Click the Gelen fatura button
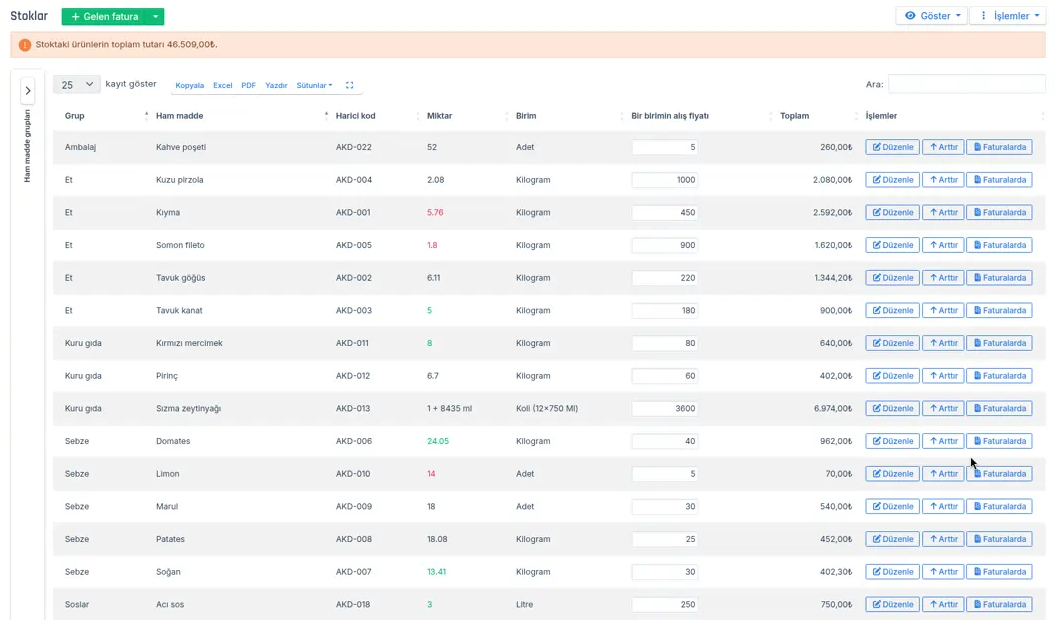1055x620 pixels. pos(105,17)
